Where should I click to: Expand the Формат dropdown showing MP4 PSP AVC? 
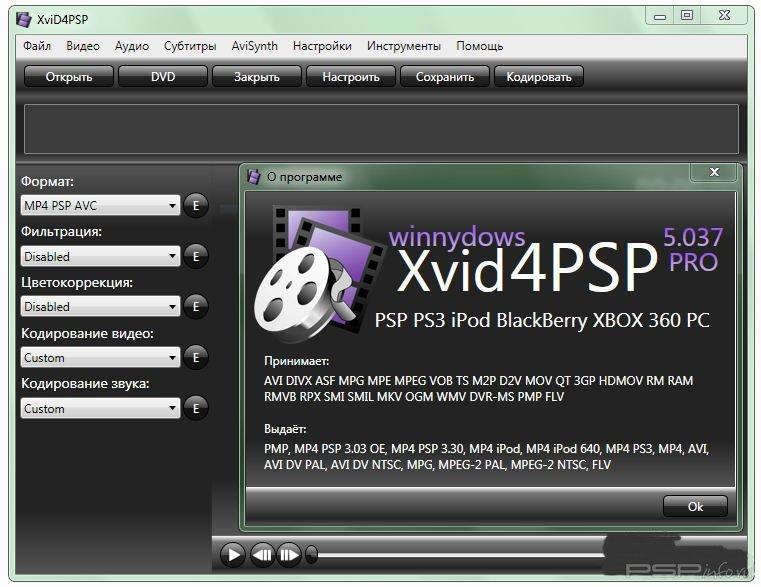click(100, 206)
